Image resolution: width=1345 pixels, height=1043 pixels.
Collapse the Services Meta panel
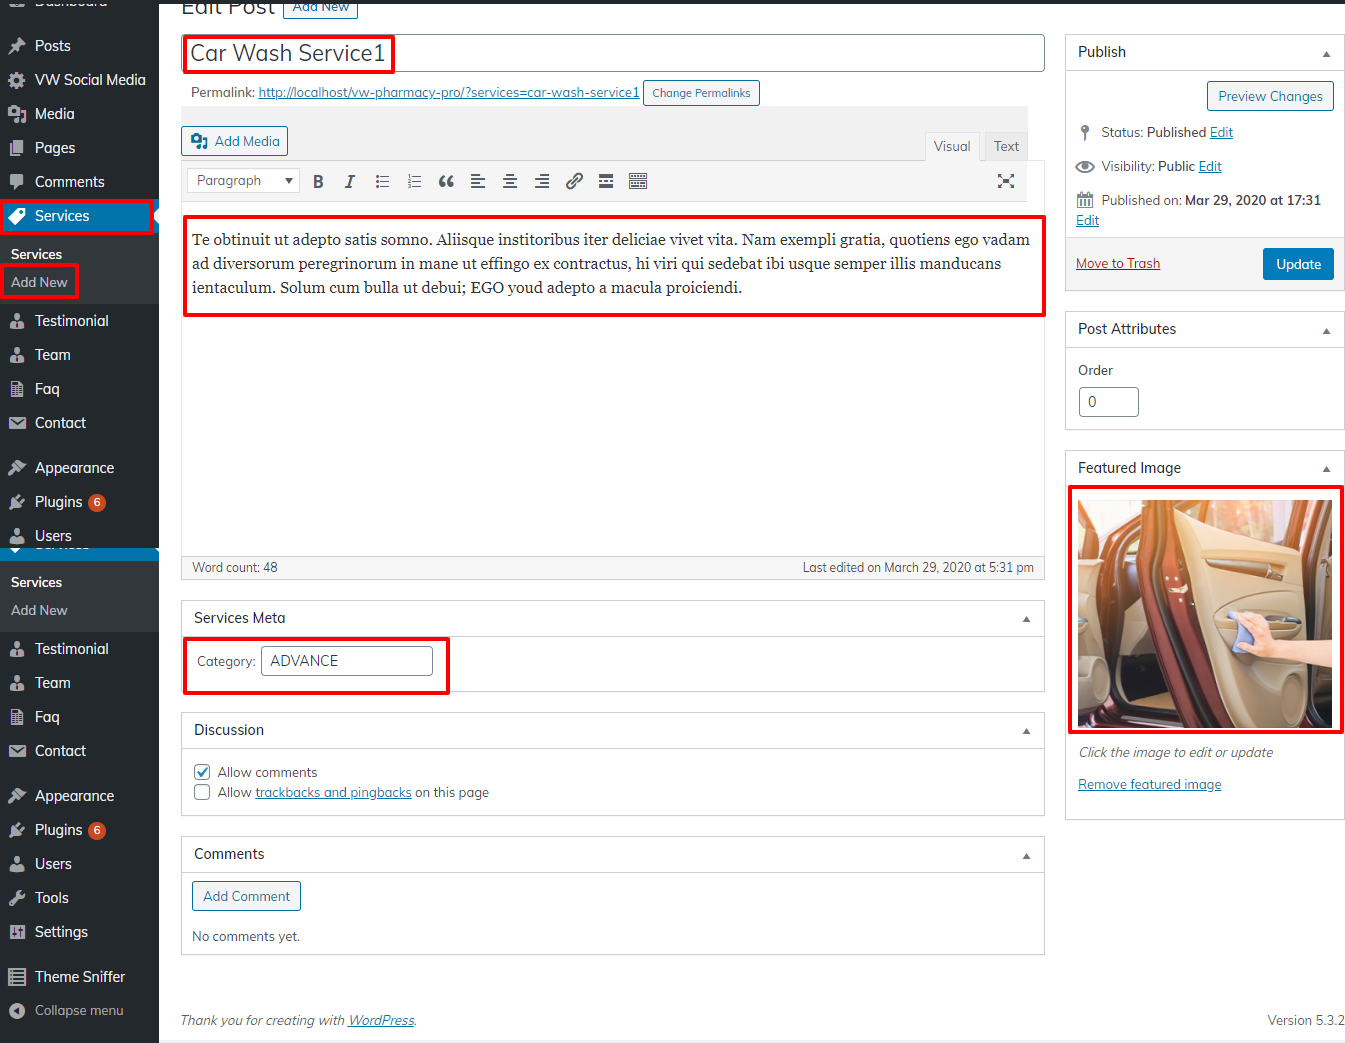coord(1026,619)
